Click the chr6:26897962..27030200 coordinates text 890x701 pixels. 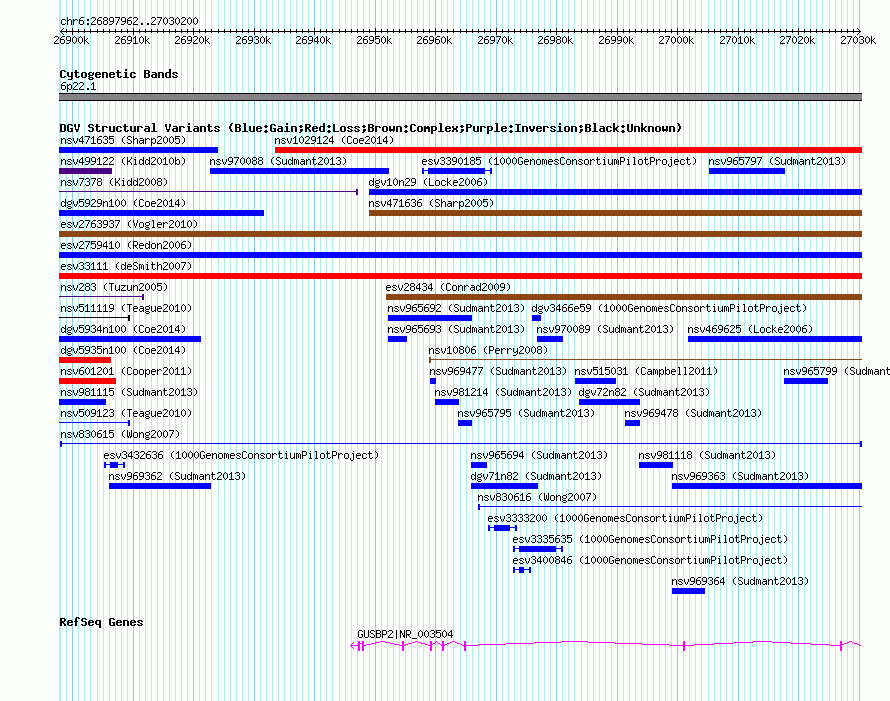tap(129, 21)
